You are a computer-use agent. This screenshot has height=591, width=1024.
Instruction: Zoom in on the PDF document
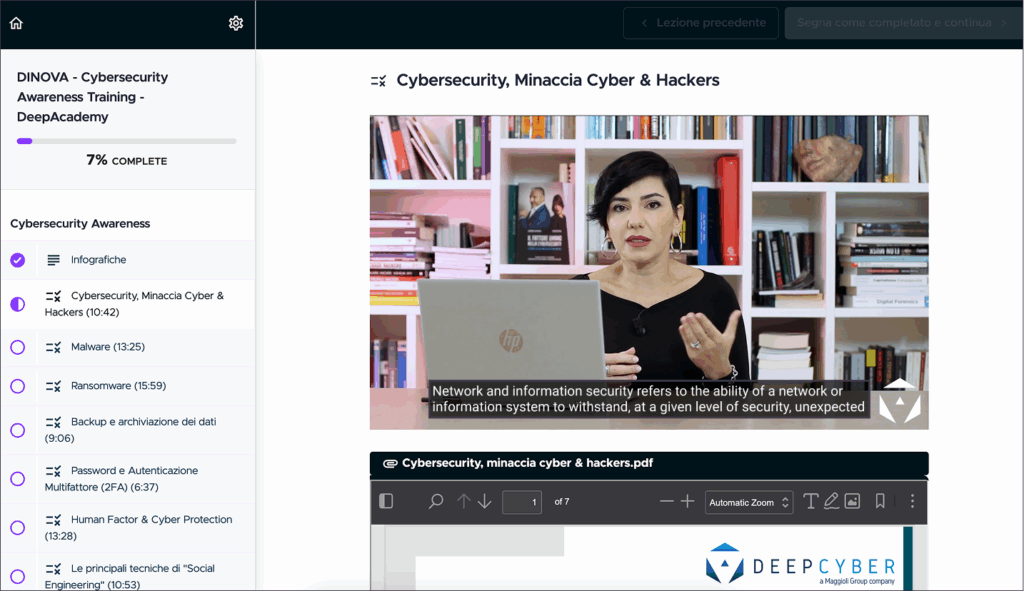[x=688, y=501]
